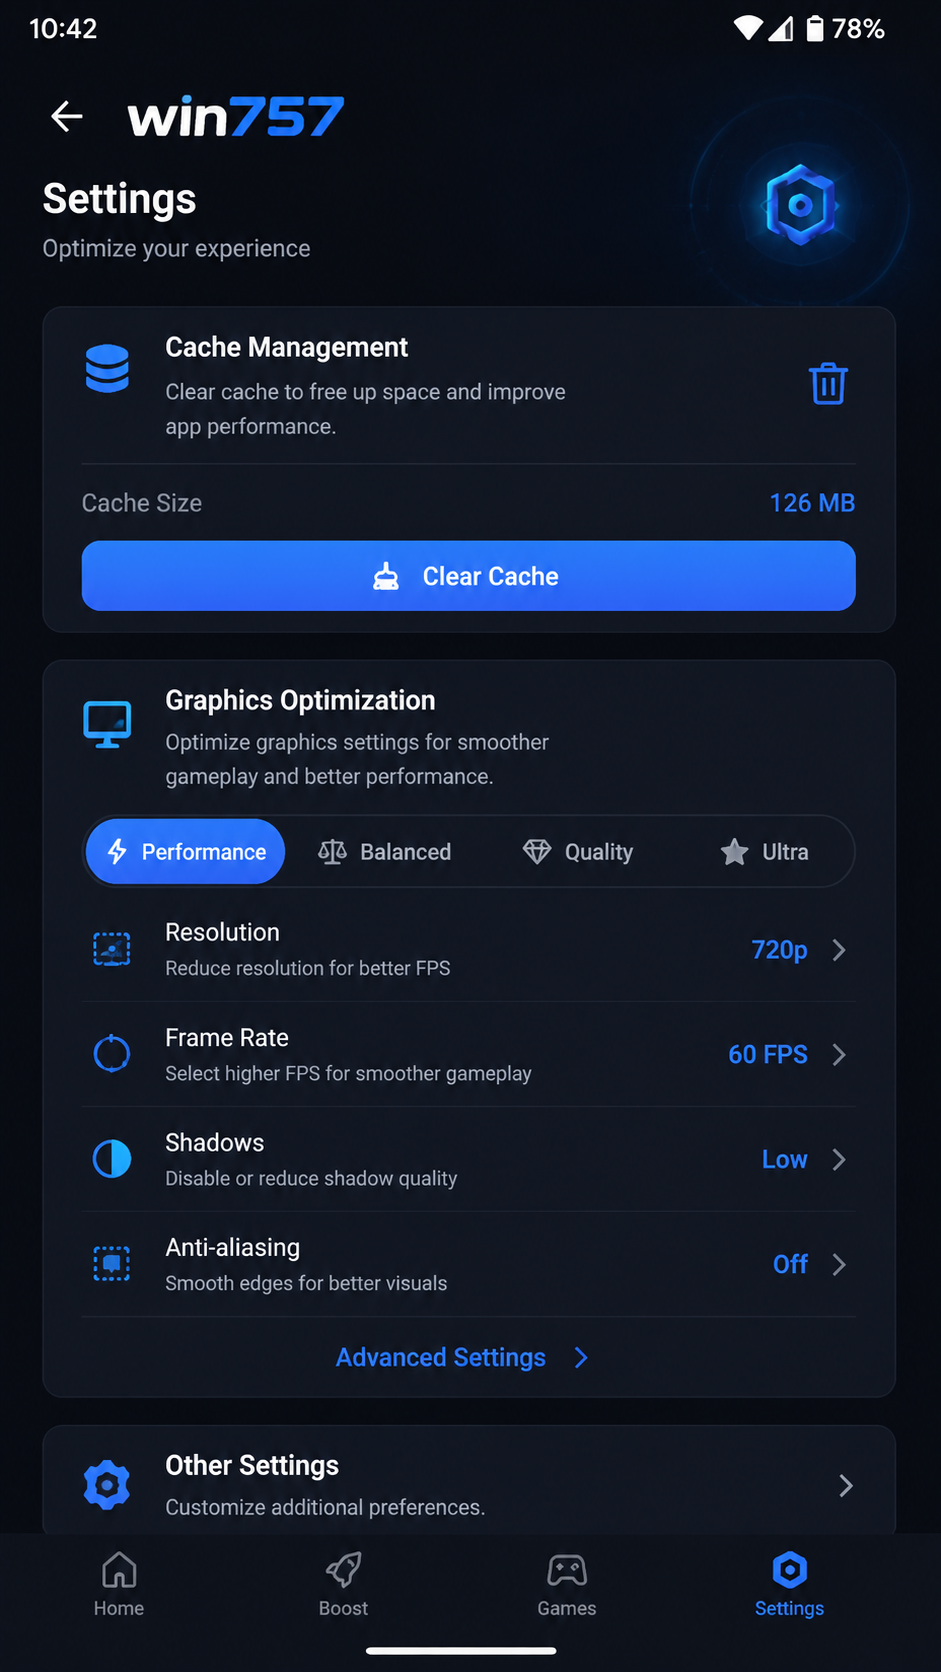Open the Games tab

tap(566, 1584)
